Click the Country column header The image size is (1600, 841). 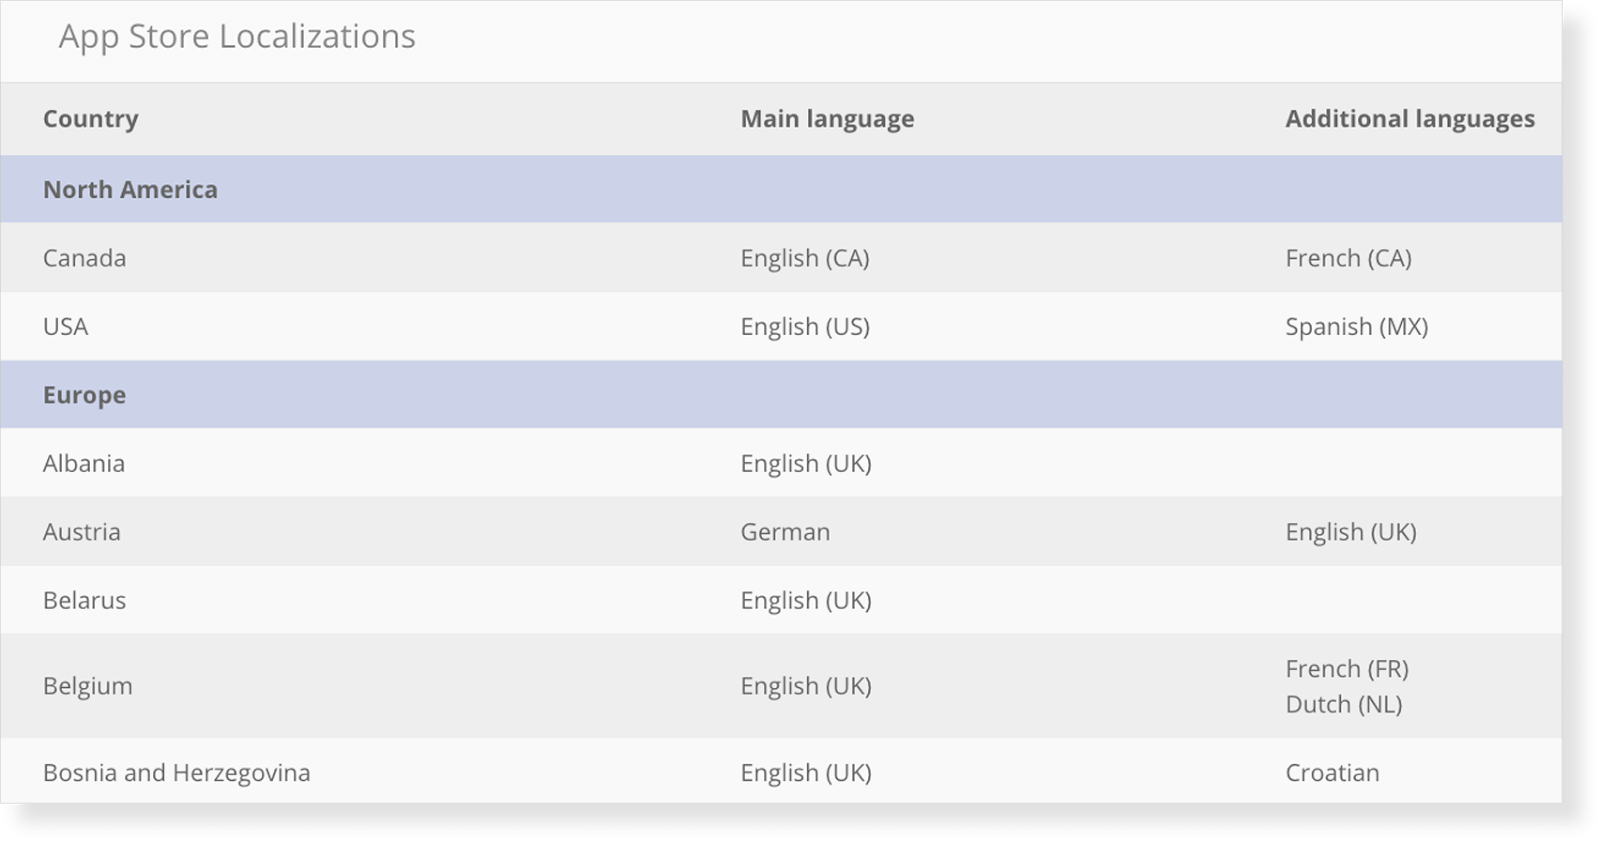pyautogui.click(x=91, y=119)
